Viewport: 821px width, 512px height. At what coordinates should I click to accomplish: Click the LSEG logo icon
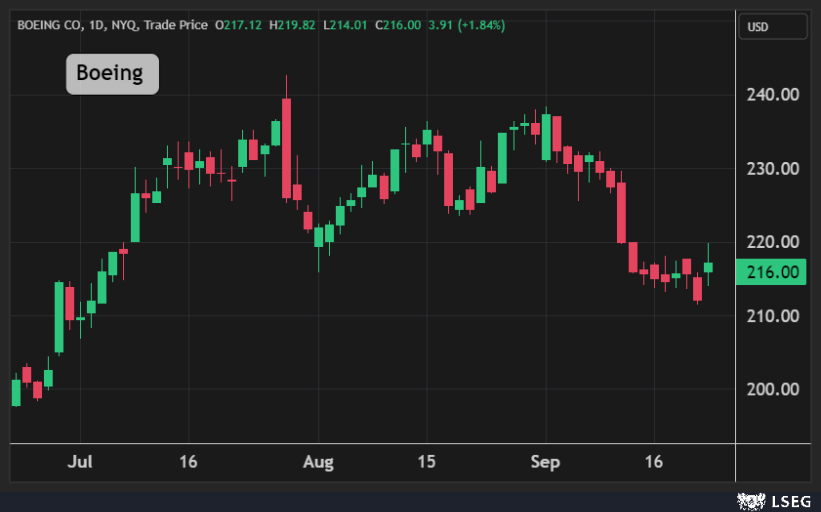750,500
